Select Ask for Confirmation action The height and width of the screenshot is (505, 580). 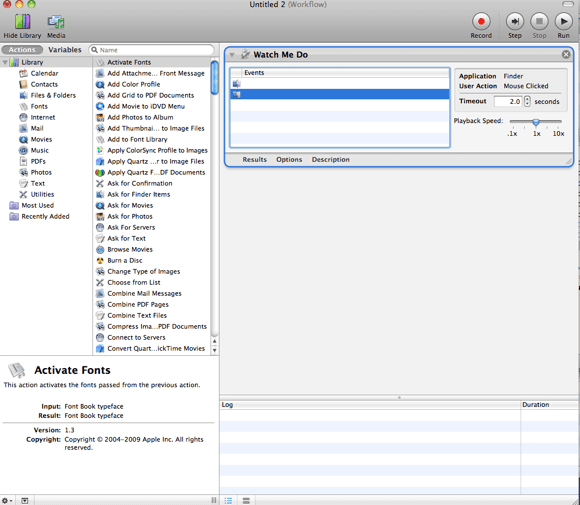tap(152, 184)
